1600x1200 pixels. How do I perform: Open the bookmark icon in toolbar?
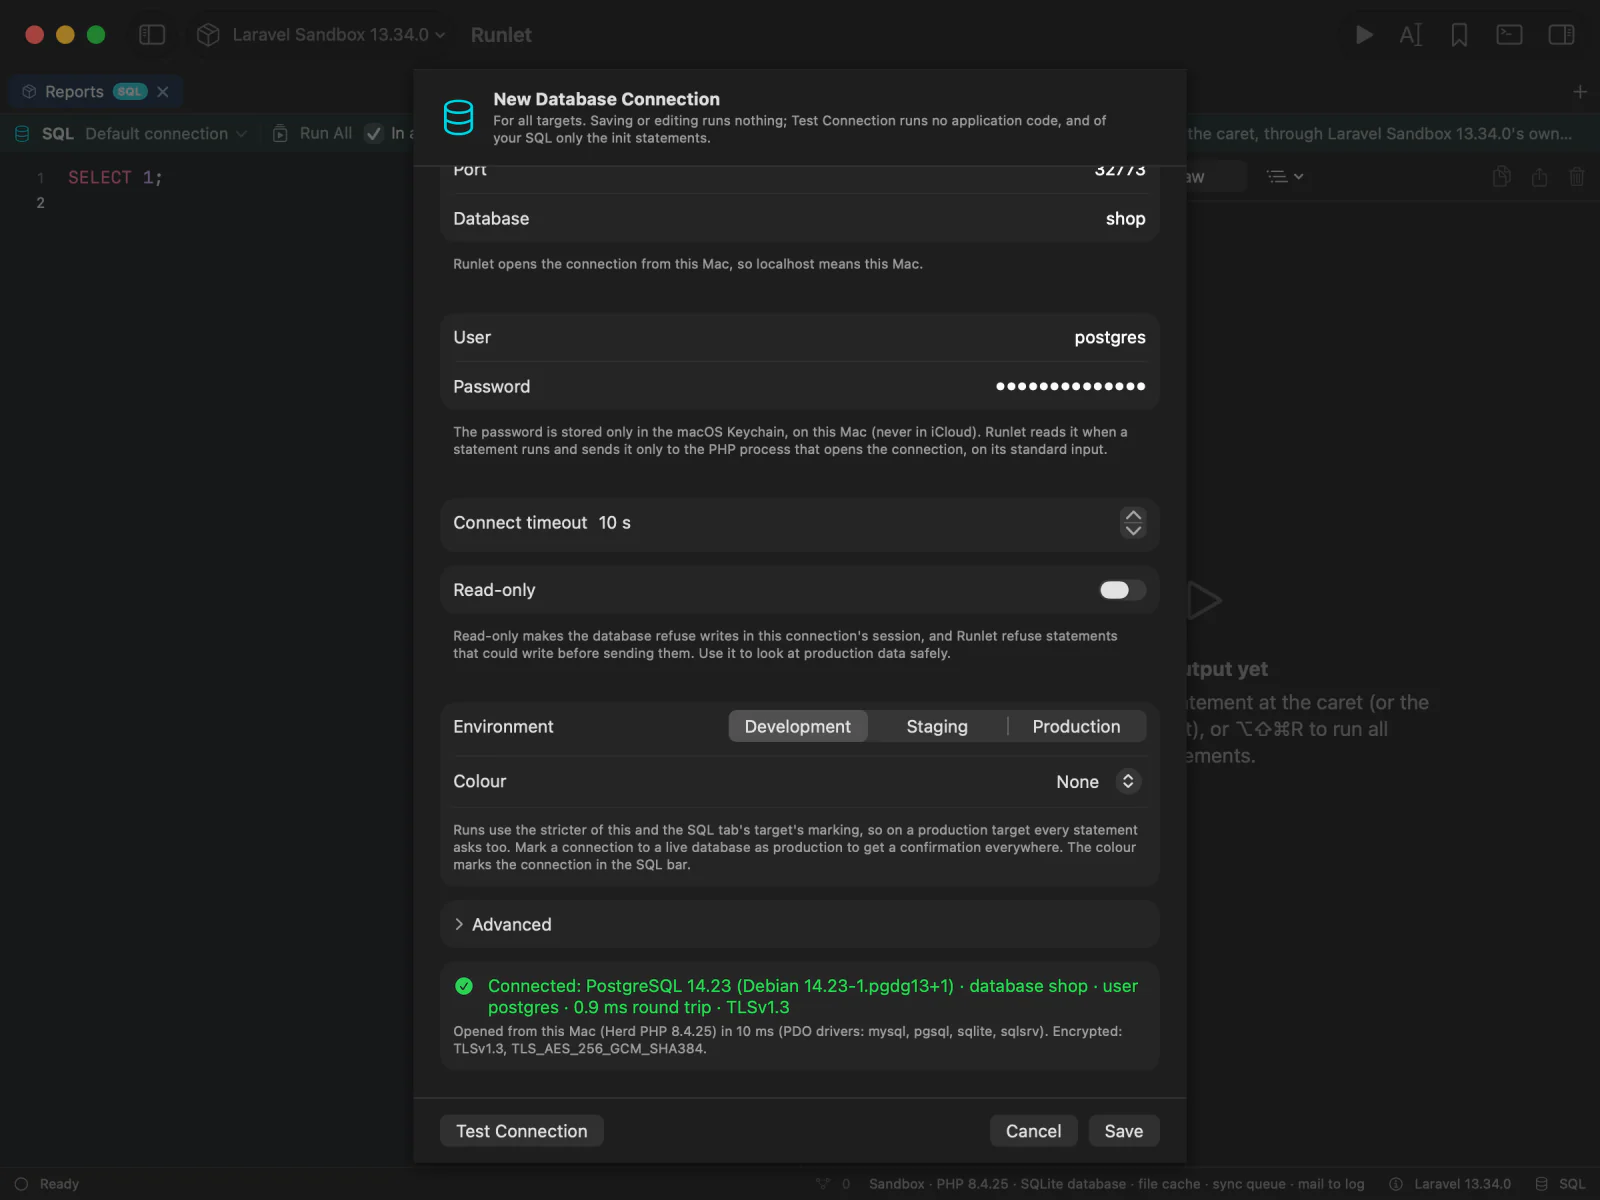click(1459, 35)
